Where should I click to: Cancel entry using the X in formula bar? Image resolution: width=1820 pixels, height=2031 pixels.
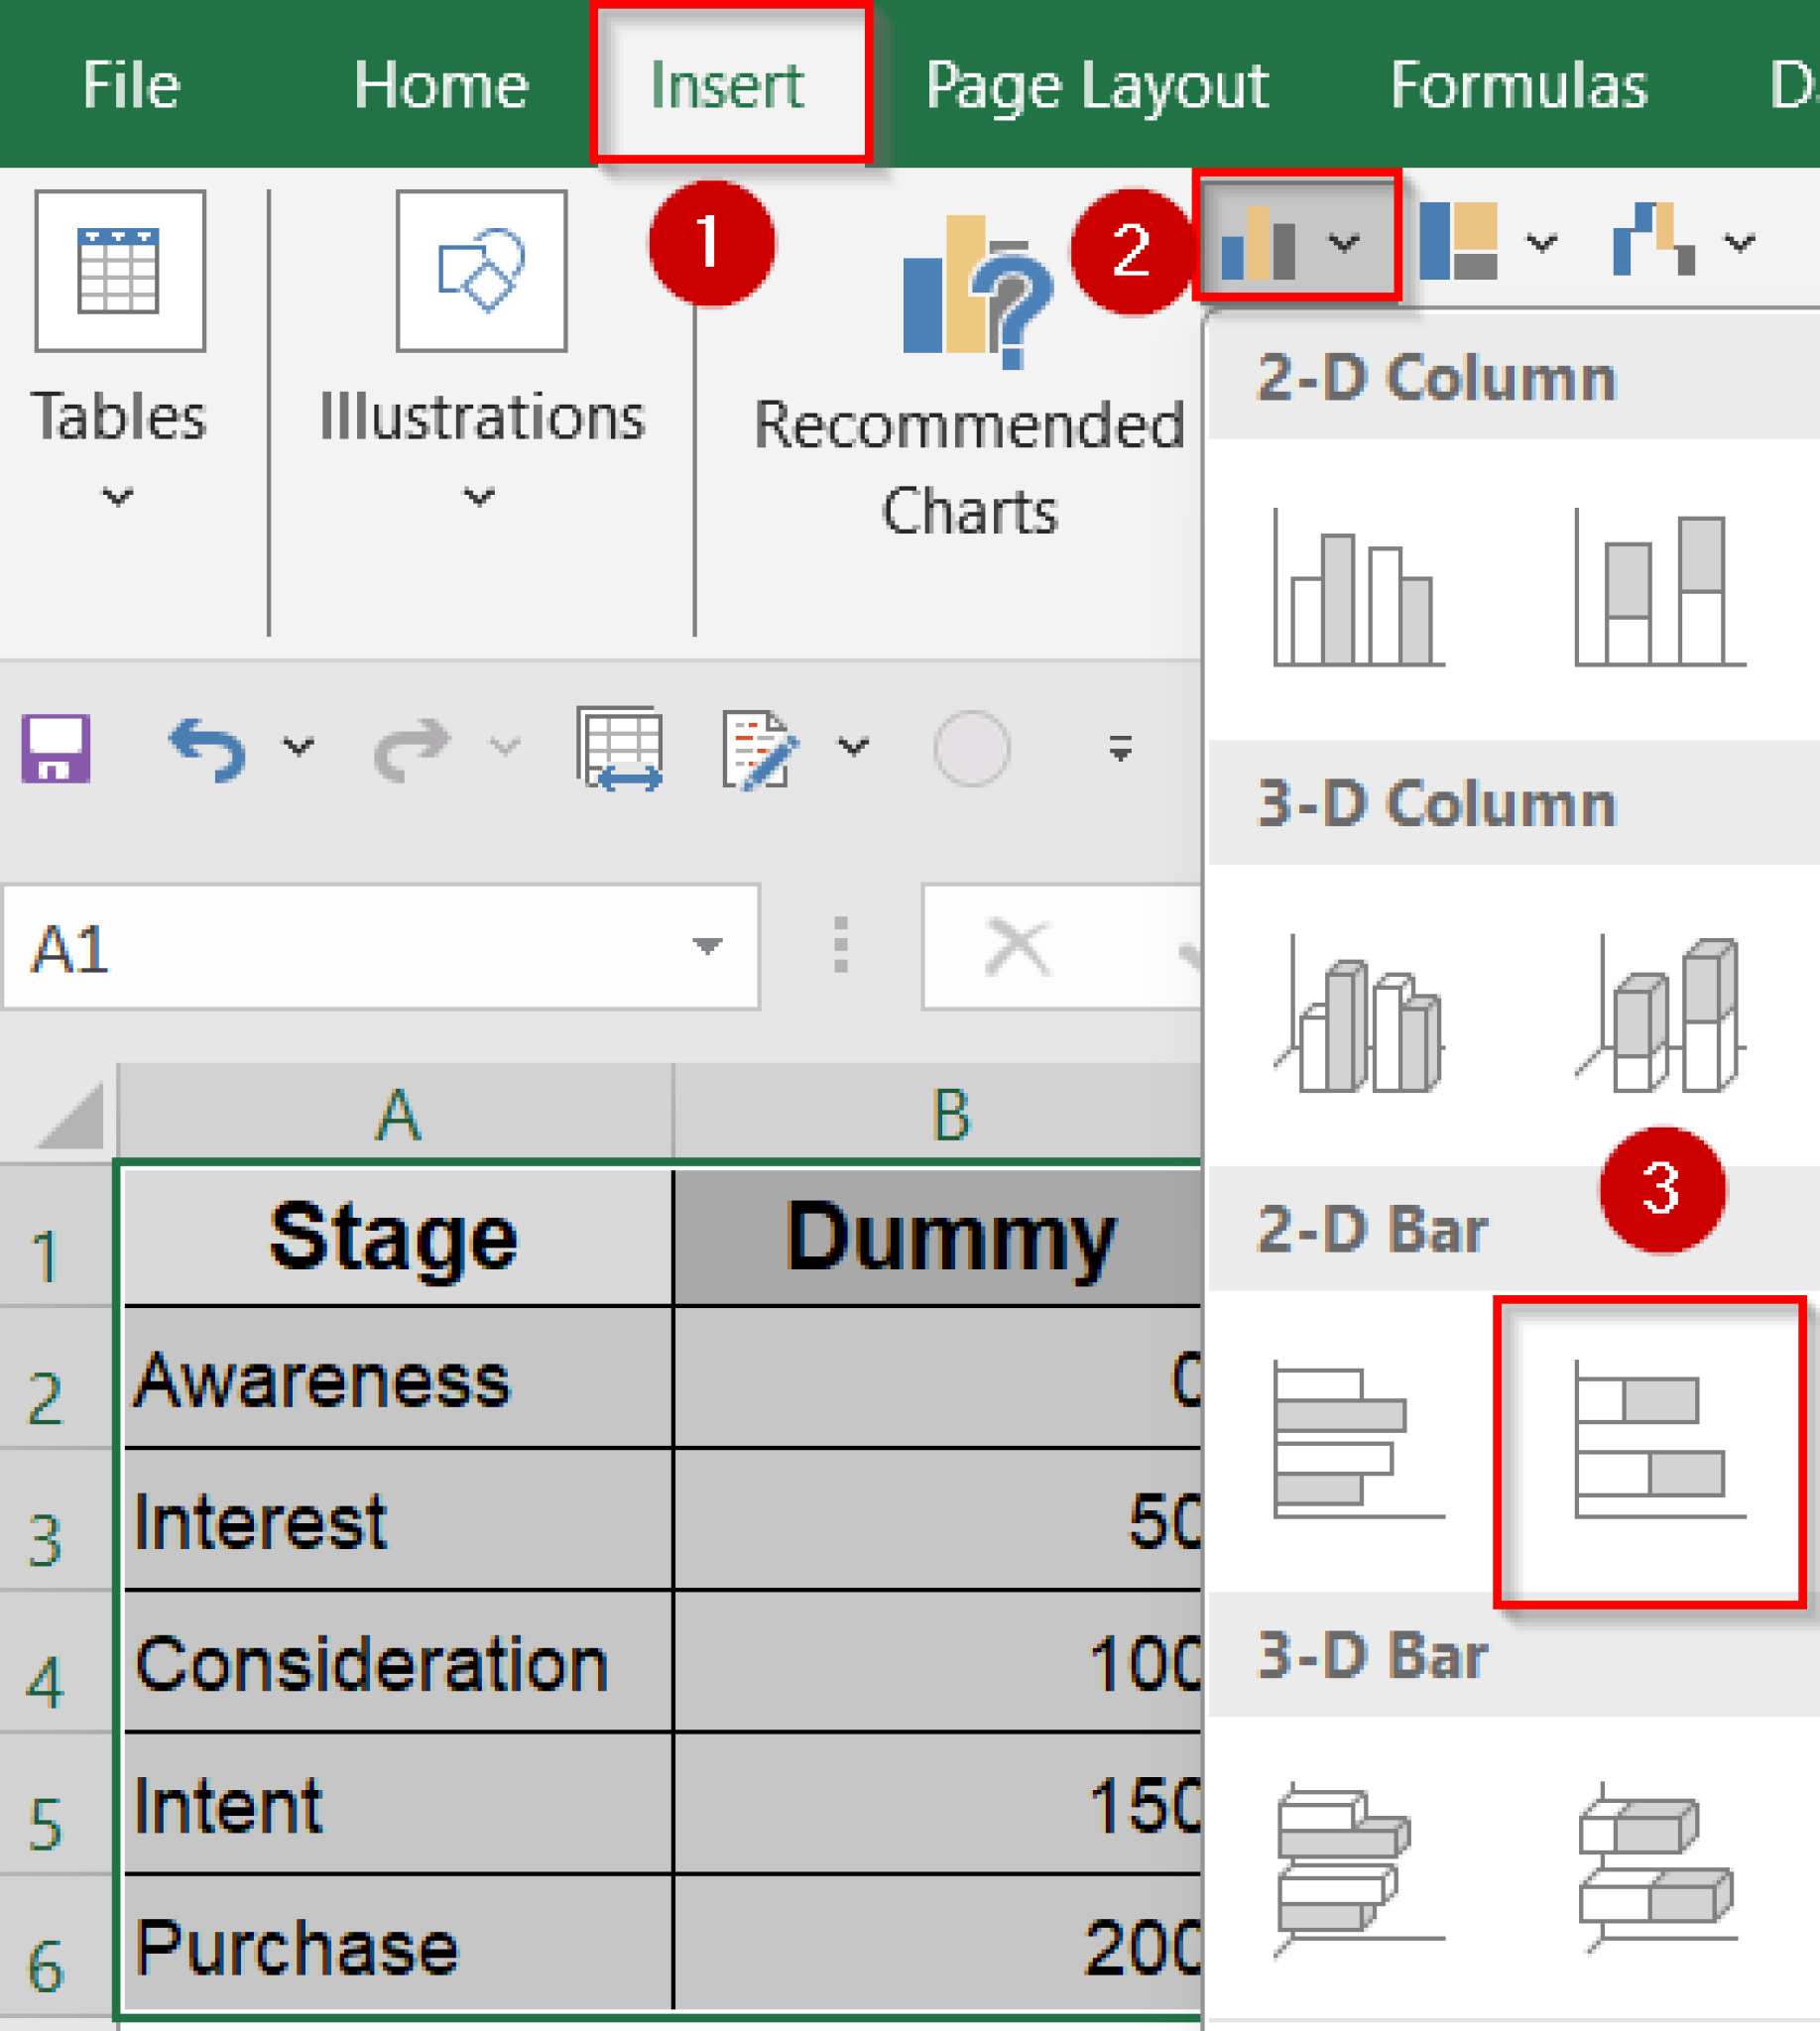click(x=1017, y=948)
